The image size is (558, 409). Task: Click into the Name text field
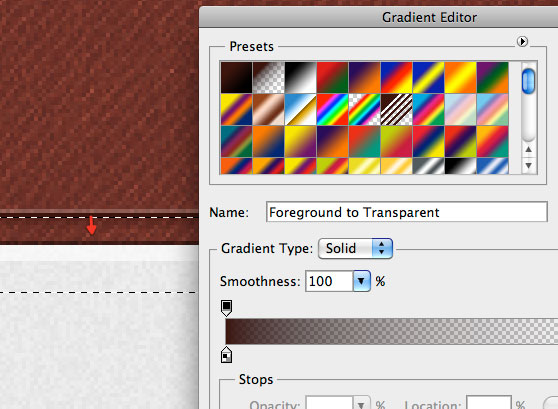(407, 212)
